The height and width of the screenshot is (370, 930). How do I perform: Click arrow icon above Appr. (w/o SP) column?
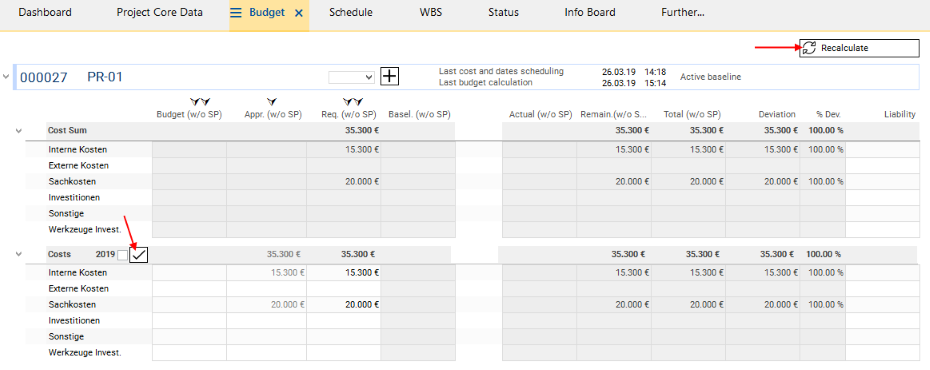(272, 103)
